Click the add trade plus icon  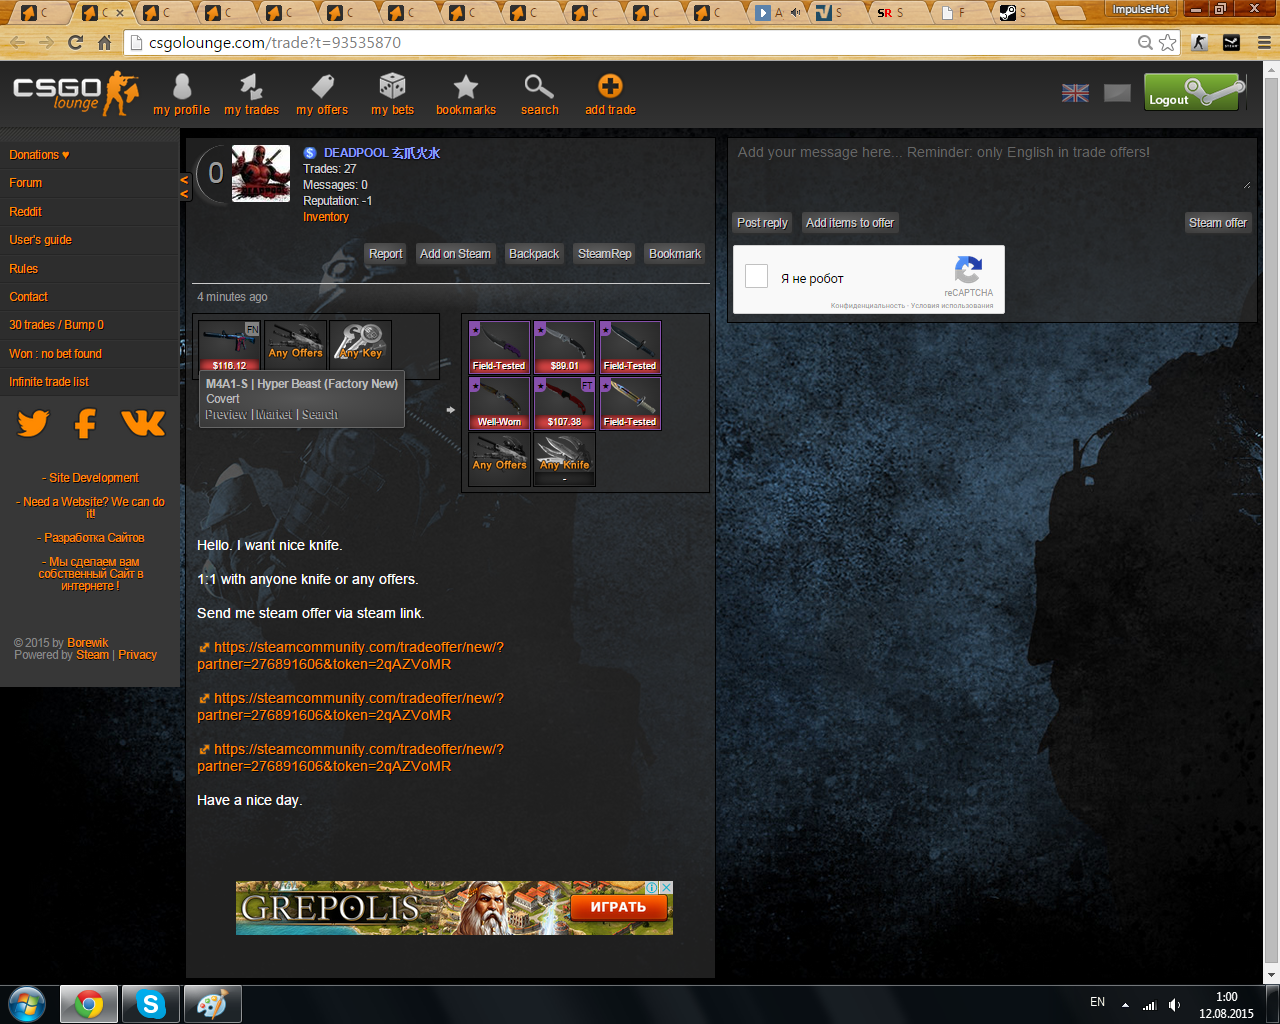click(610, 87)
